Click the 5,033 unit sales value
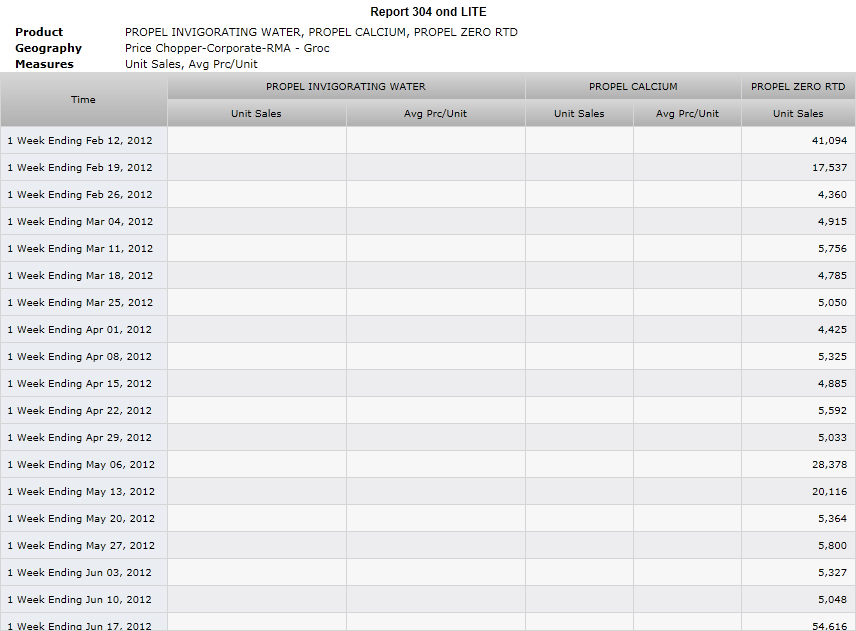The height and width of the screenshot is (631, 856). pyautogui.click(x=833, y=438)
